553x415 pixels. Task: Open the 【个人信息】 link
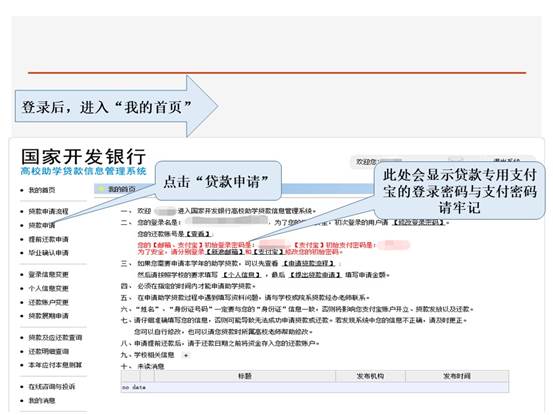tap(242, 275)
